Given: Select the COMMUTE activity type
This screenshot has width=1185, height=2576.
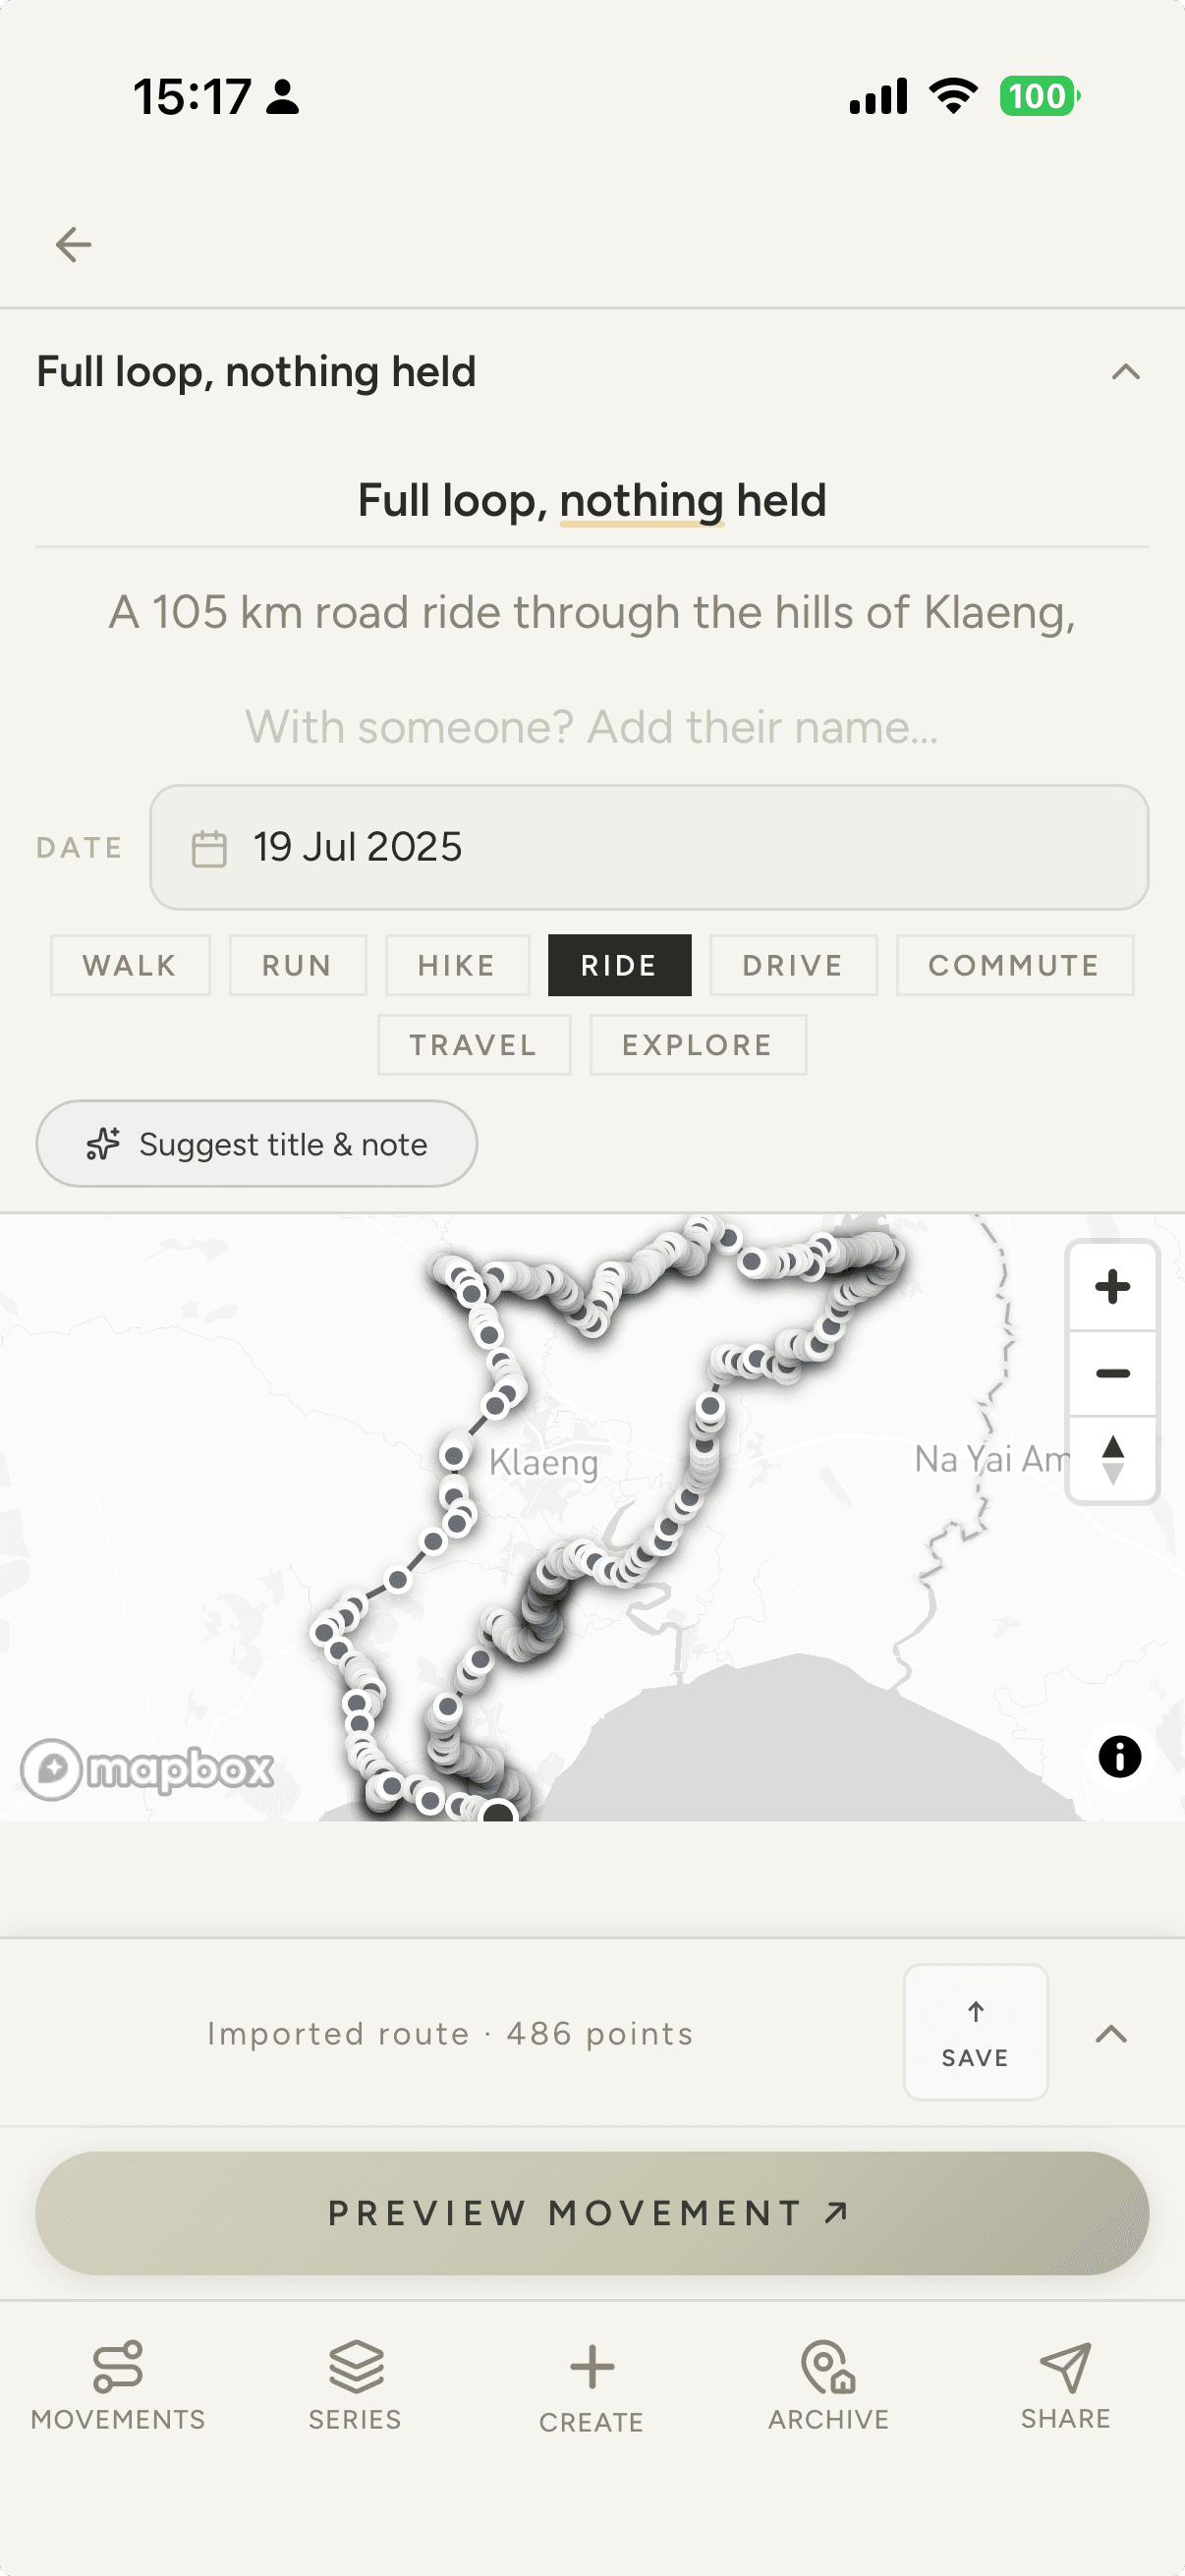Looking at the screenshot, I should point(1014,965).
